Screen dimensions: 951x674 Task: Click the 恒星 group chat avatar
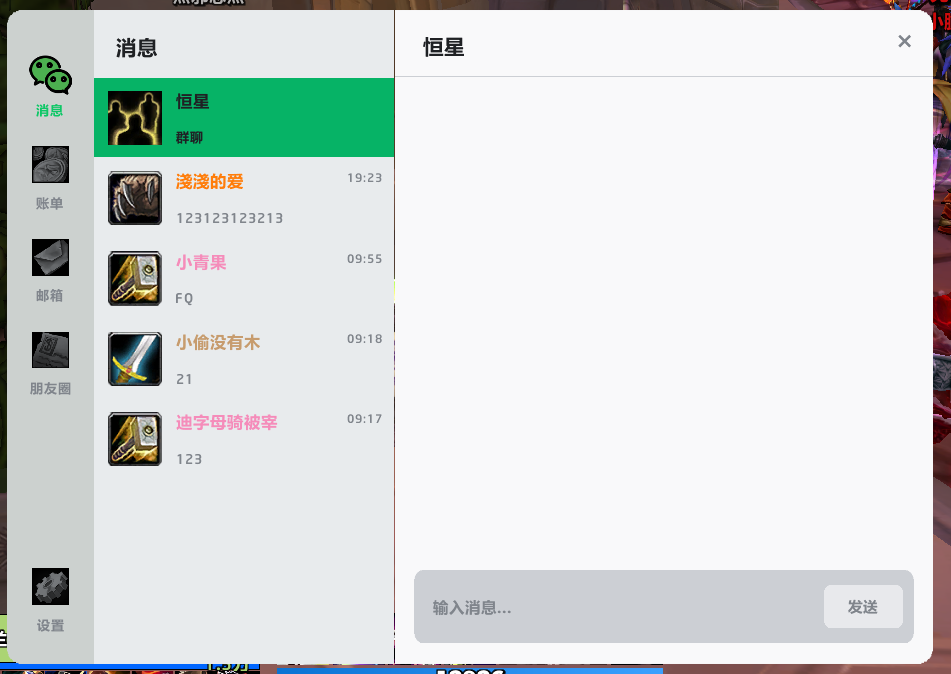click(135, 118)
